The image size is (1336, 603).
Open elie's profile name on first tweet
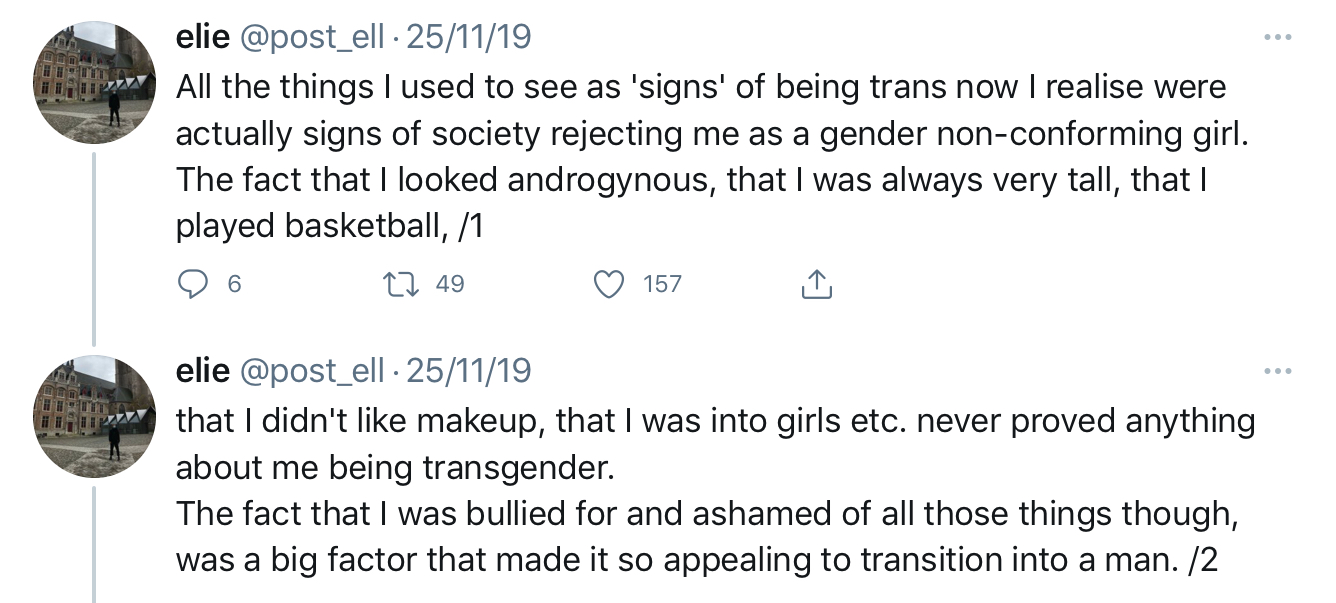tap(203, 38)
